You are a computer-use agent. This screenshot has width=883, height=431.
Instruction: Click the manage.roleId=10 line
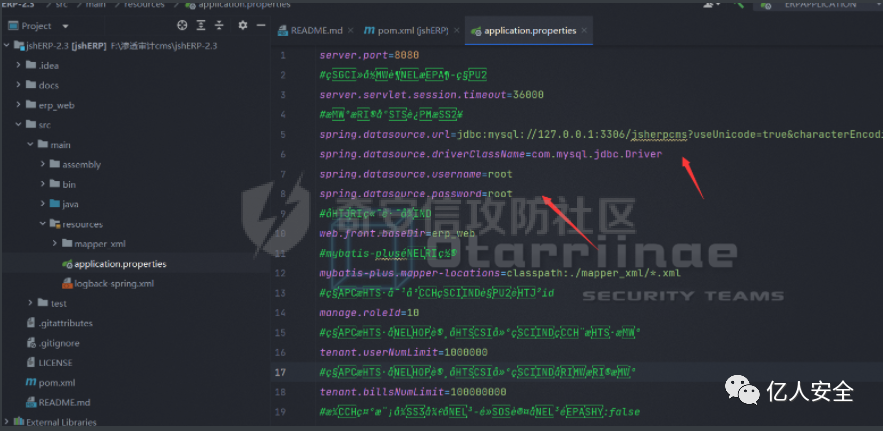(x=369, y=313)
